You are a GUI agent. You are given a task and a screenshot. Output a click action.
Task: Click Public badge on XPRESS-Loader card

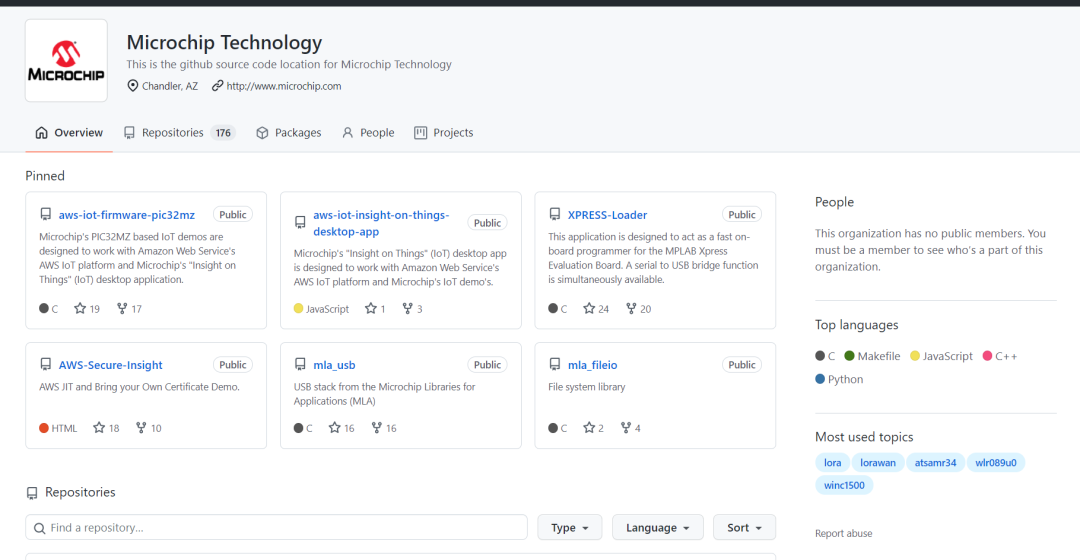(742, 215)
